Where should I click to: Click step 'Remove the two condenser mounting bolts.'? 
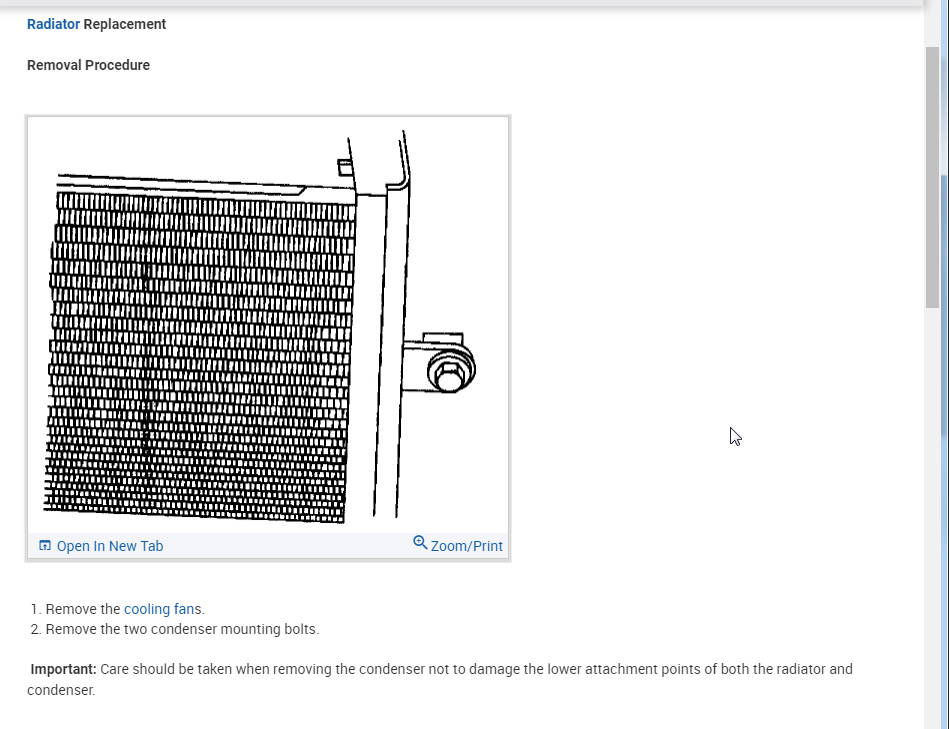pyautogui.click(x=182, y=629)
